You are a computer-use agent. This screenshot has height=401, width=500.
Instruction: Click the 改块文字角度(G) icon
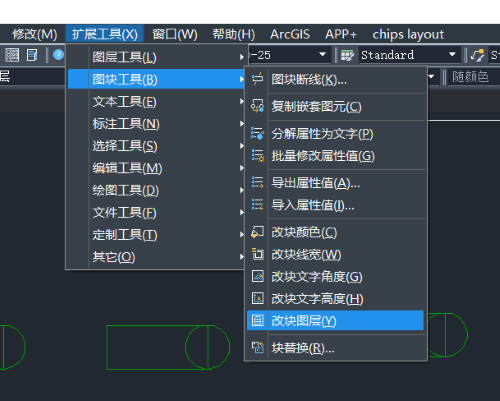pyautogui.click(x=257, y=276)
